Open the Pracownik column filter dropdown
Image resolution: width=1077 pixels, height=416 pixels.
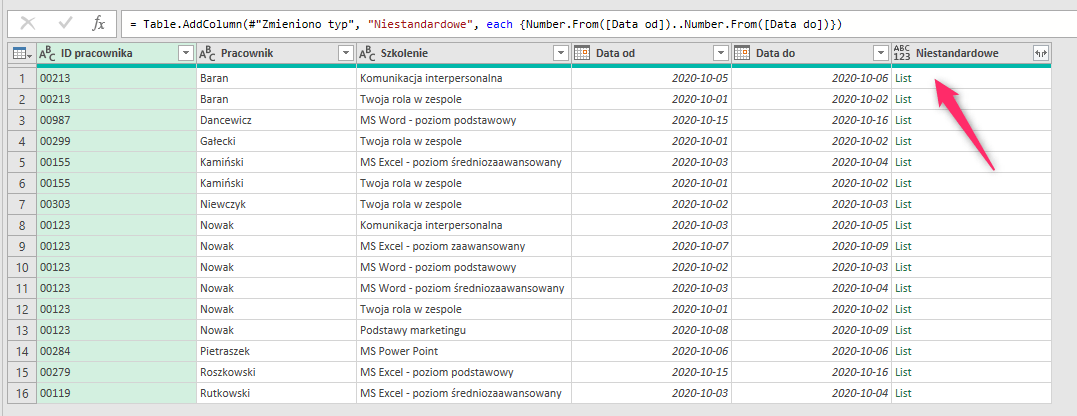click(x=345, y=54)
